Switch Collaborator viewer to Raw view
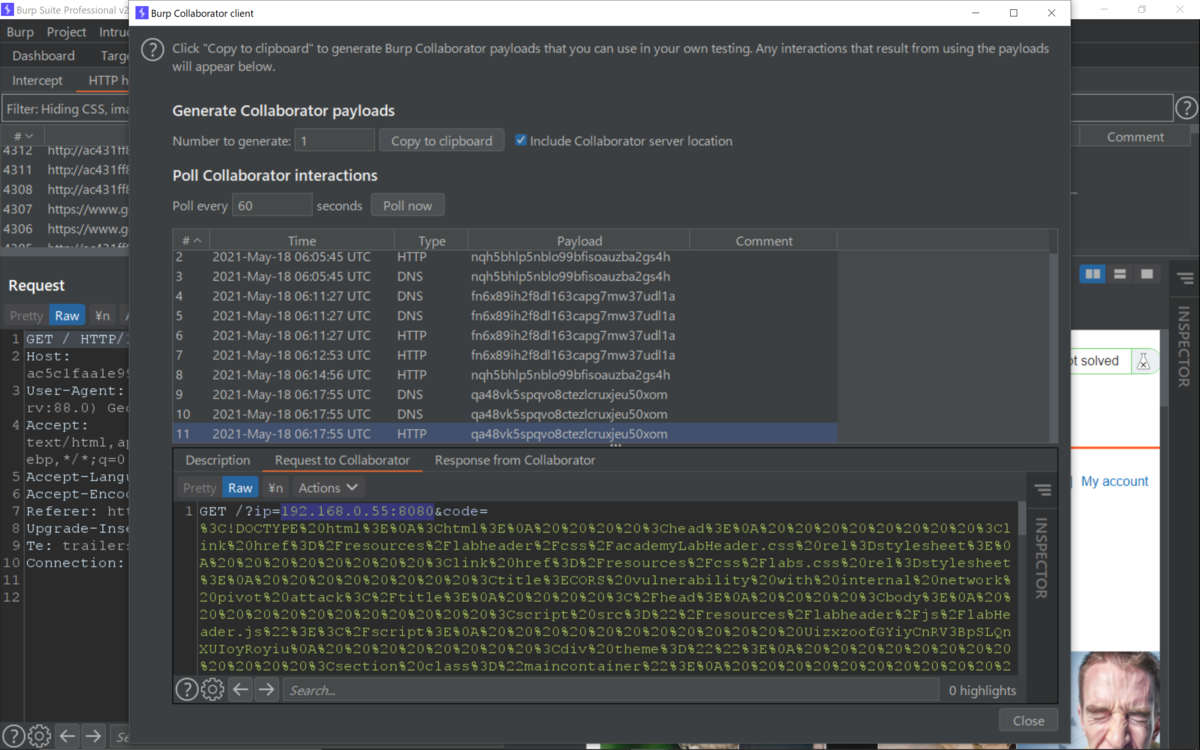 (240, 488)
